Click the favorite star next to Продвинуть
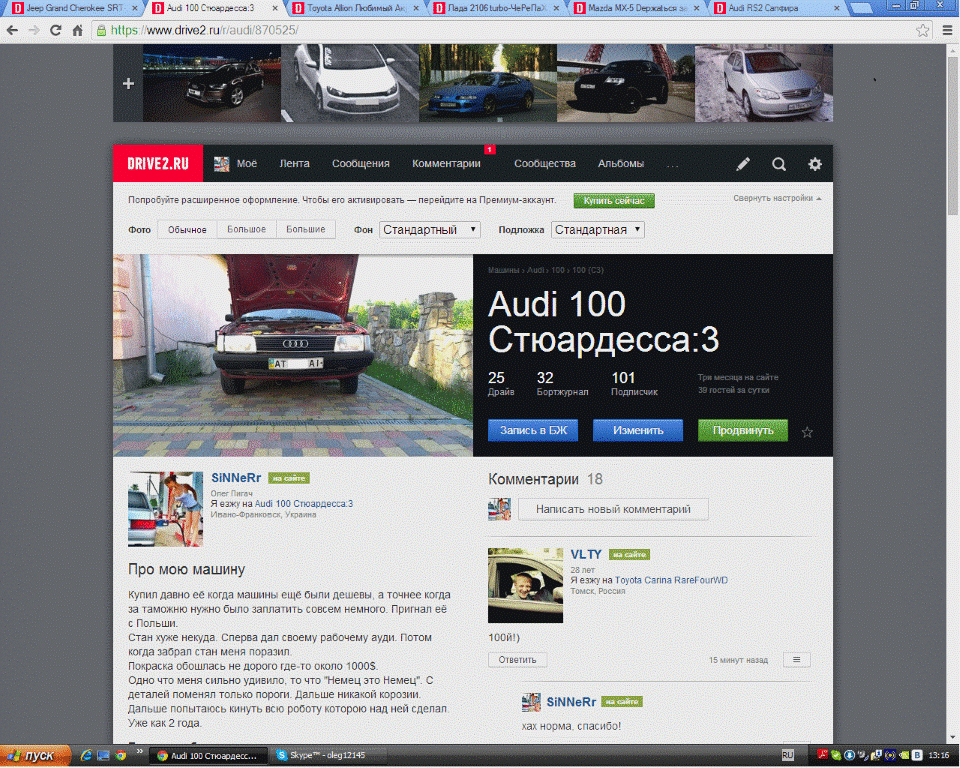The image size is (960, 768). point(807,432)
